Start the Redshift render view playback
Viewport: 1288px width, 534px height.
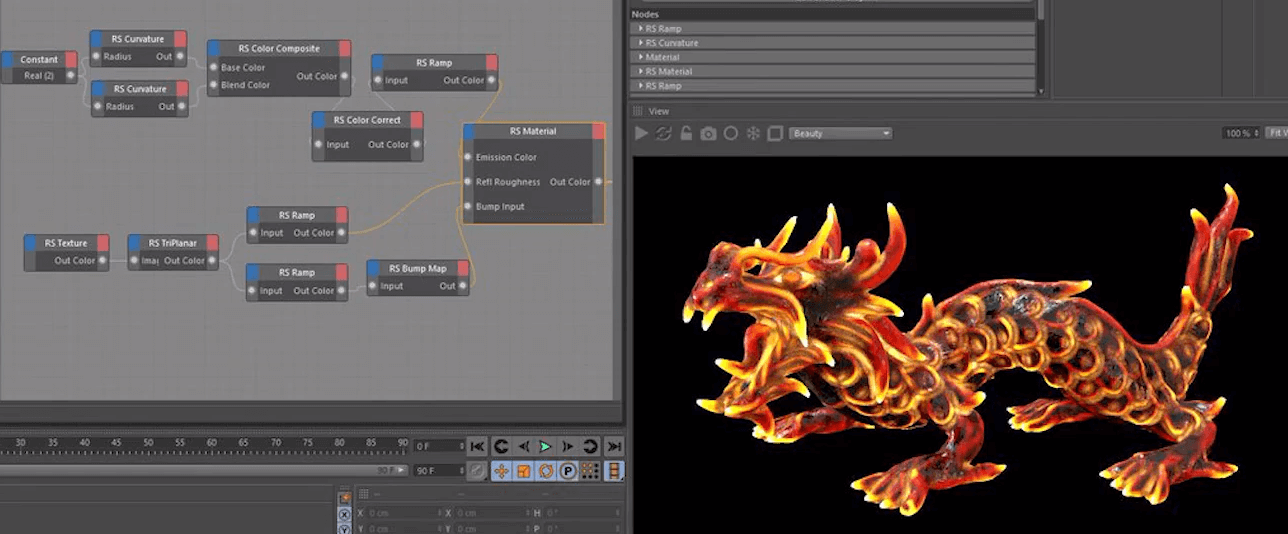coord(642,133)
